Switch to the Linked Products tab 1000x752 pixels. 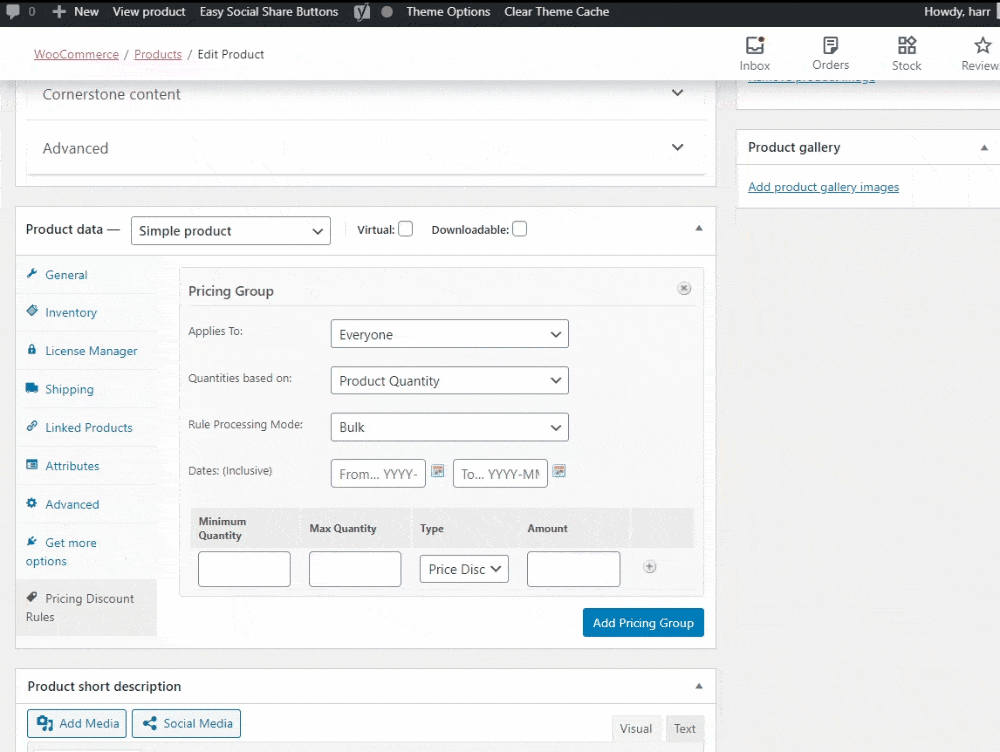[88, 428]
